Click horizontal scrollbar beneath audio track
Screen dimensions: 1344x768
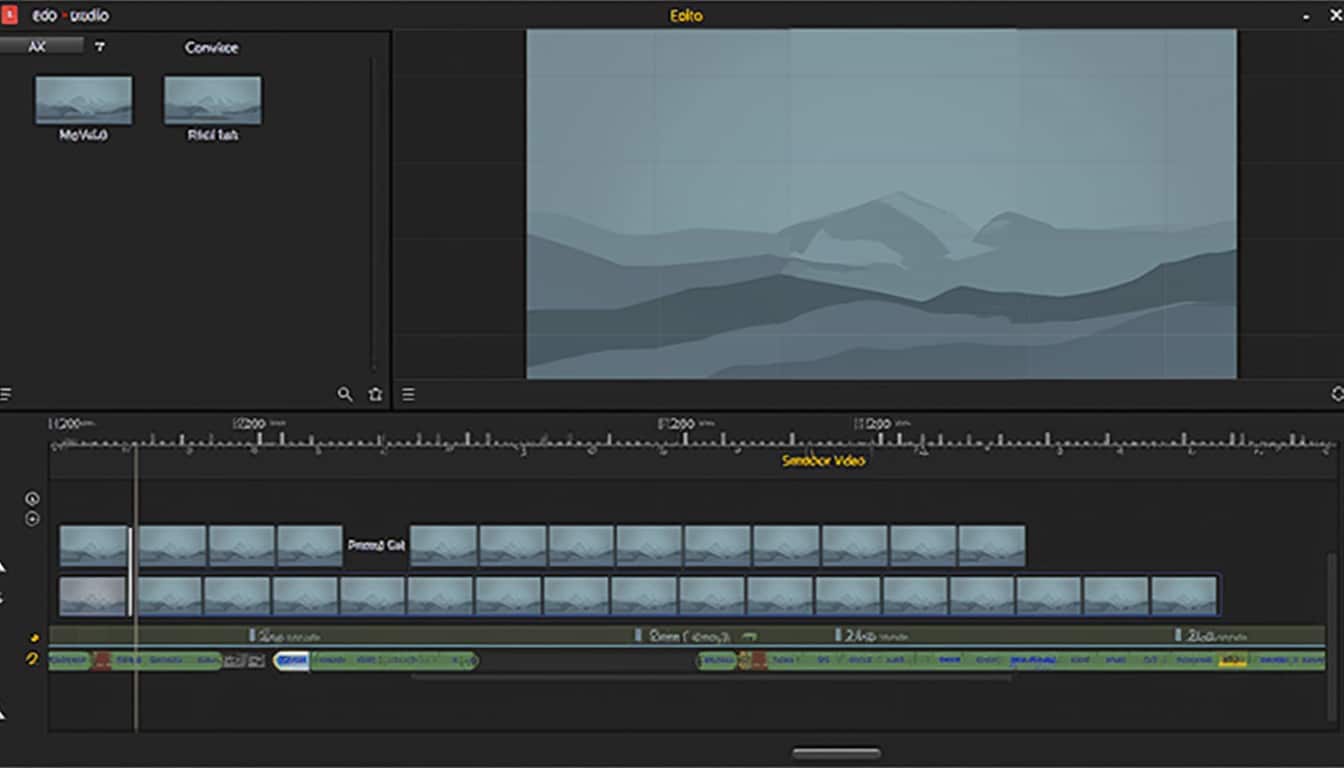[x=712, y=677]
